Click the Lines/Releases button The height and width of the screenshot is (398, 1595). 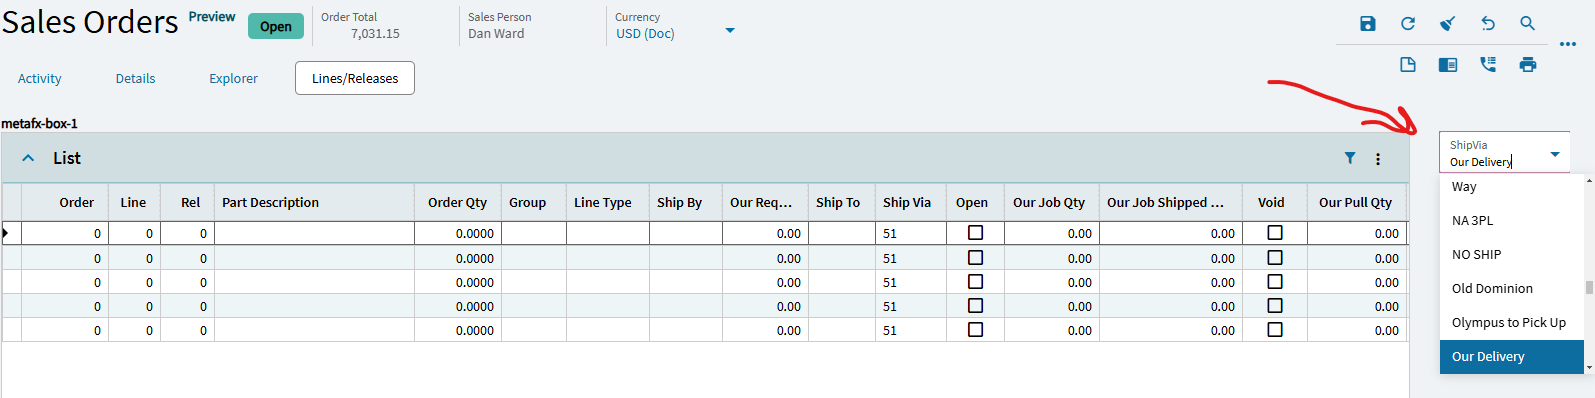pyautogui.click(x=355, y=78)
